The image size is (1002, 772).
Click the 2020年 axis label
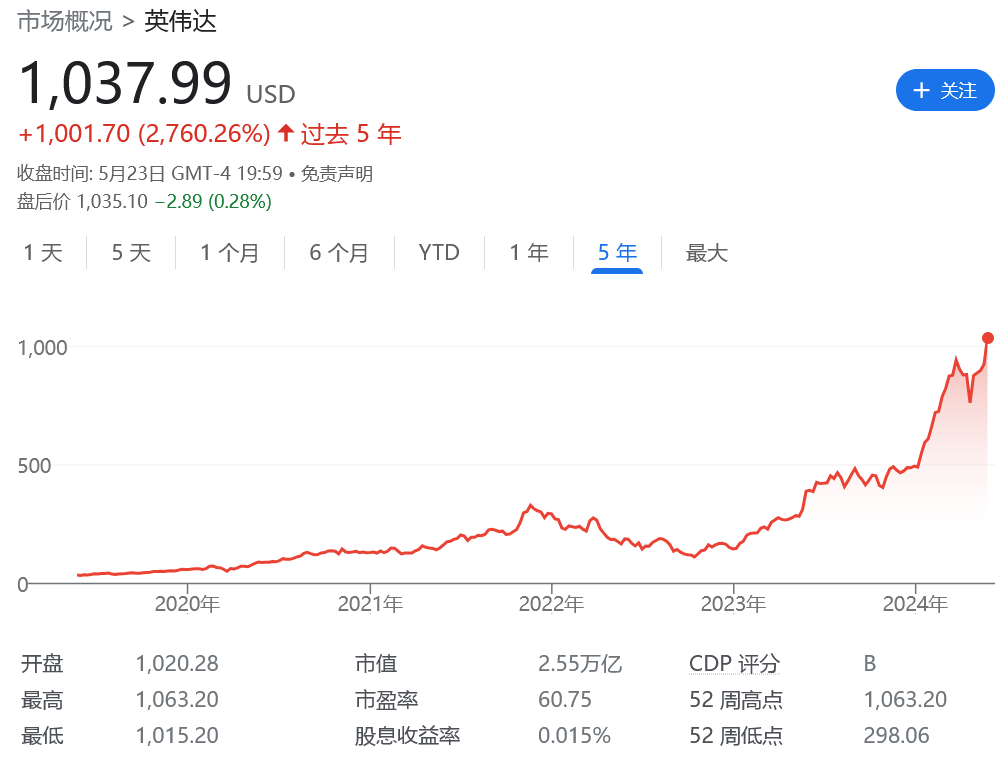[x=187, y=604]
